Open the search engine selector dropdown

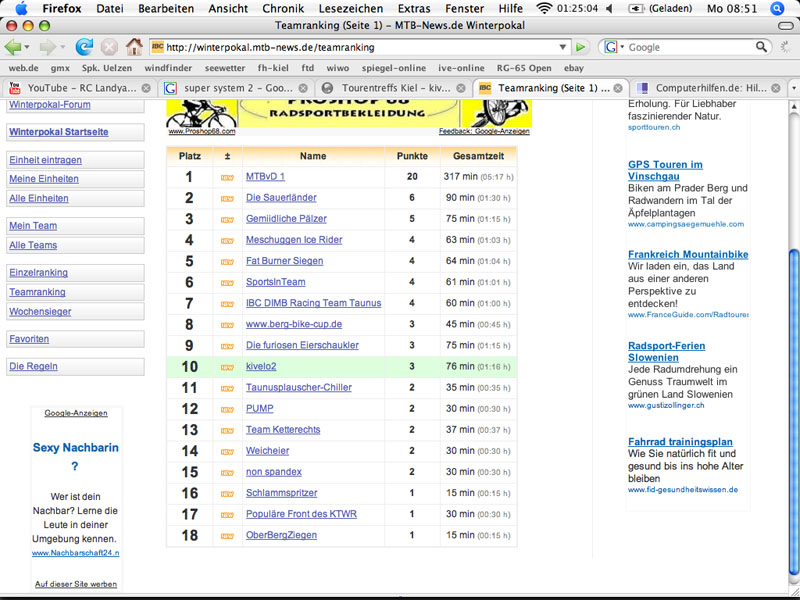[x=614, y=47]
